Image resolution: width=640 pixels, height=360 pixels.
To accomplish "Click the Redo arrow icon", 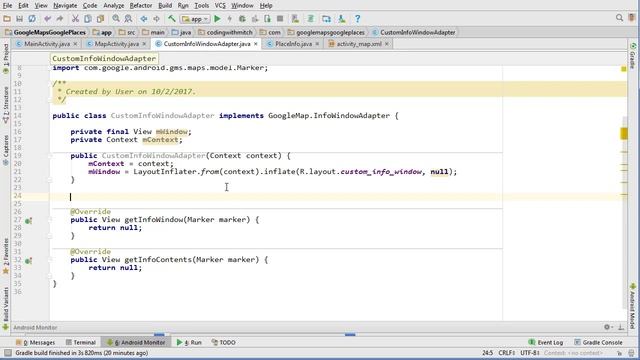I will [x=60, y=19].
